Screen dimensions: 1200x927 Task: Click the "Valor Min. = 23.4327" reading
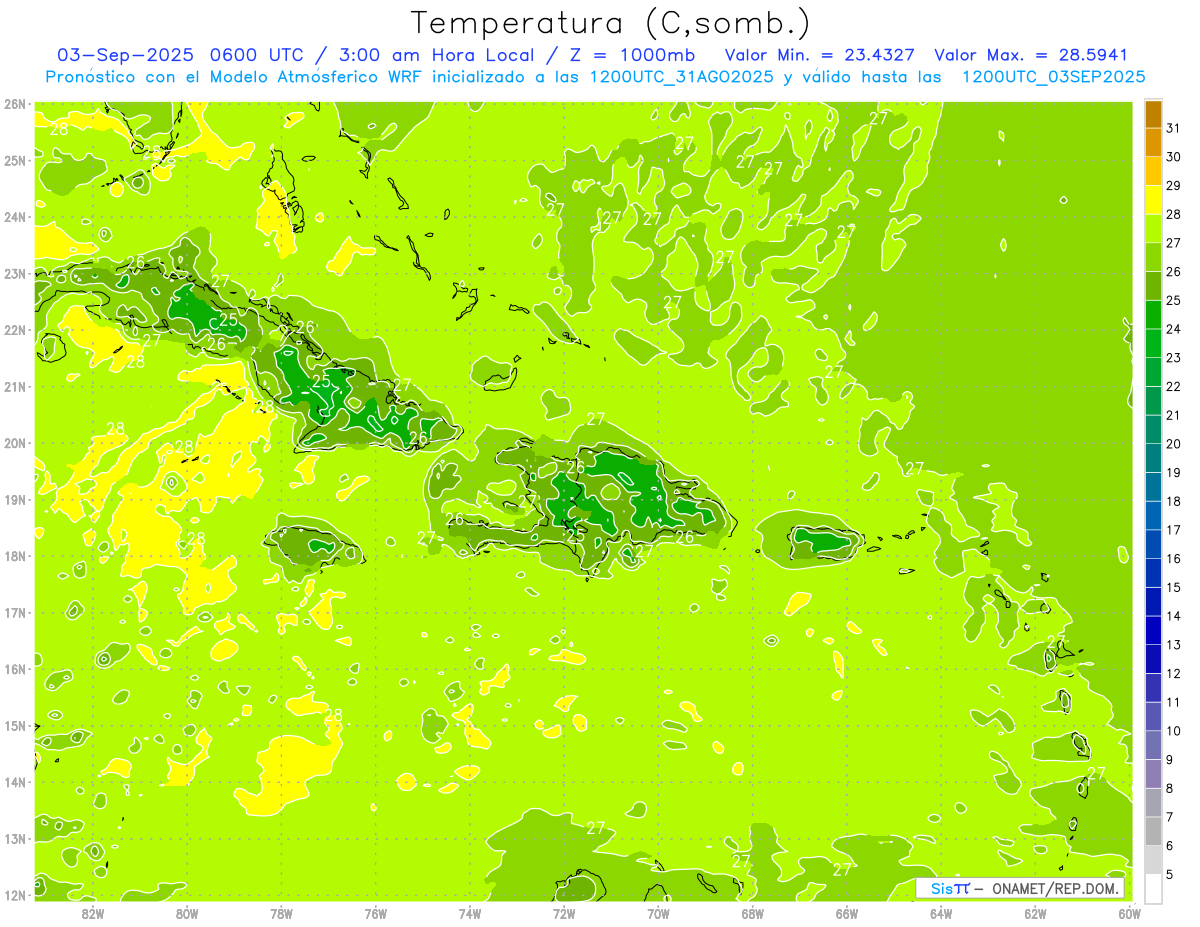pos(822,55)
